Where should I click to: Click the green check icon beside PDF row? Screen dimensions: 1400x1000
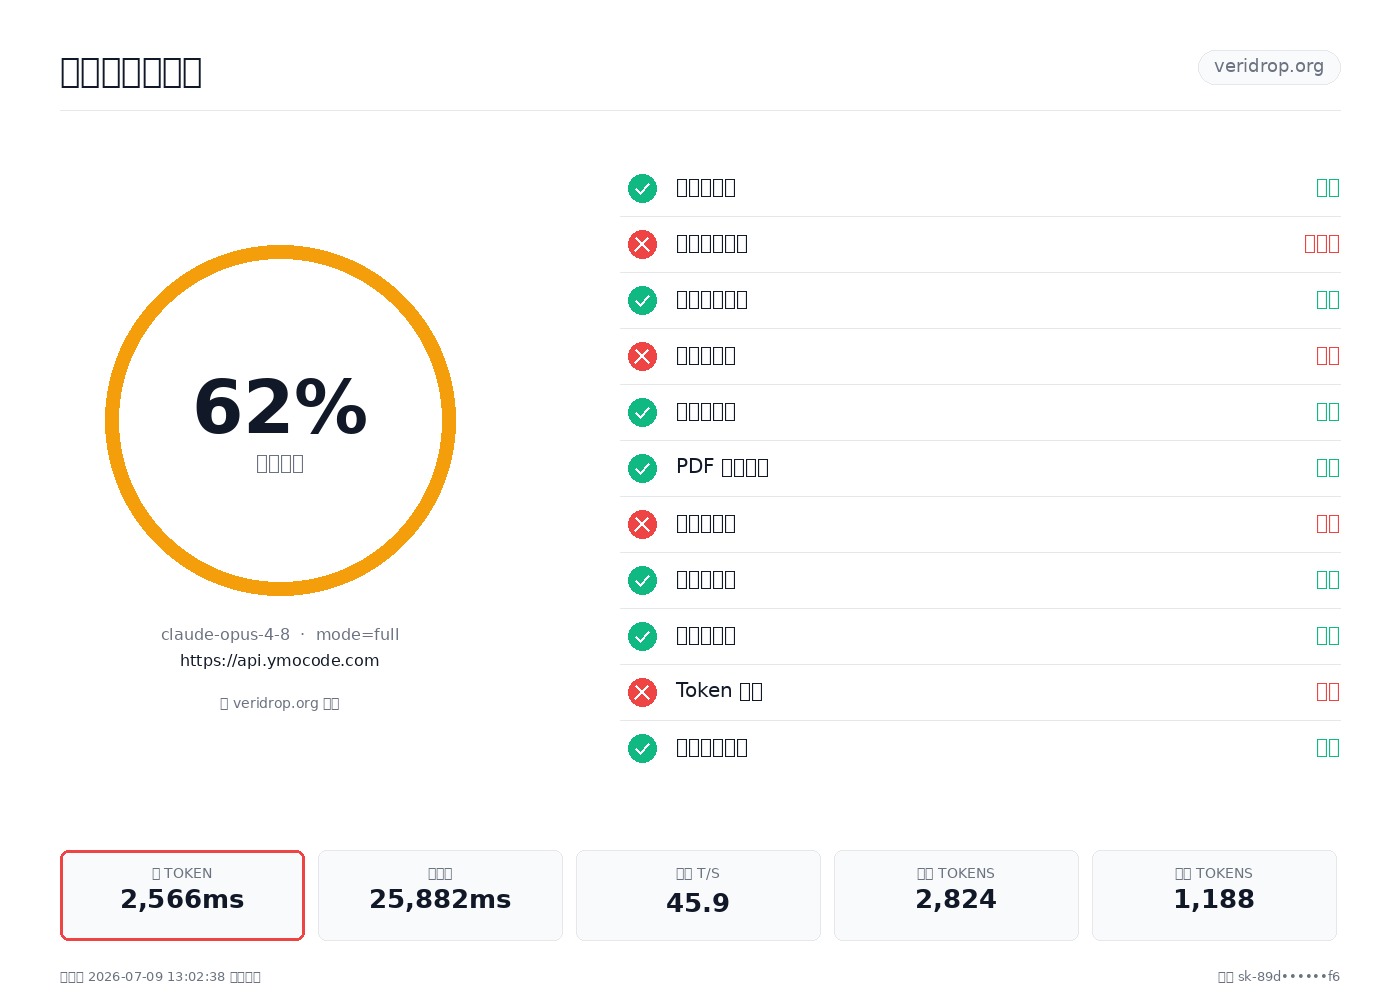(642, 468)
